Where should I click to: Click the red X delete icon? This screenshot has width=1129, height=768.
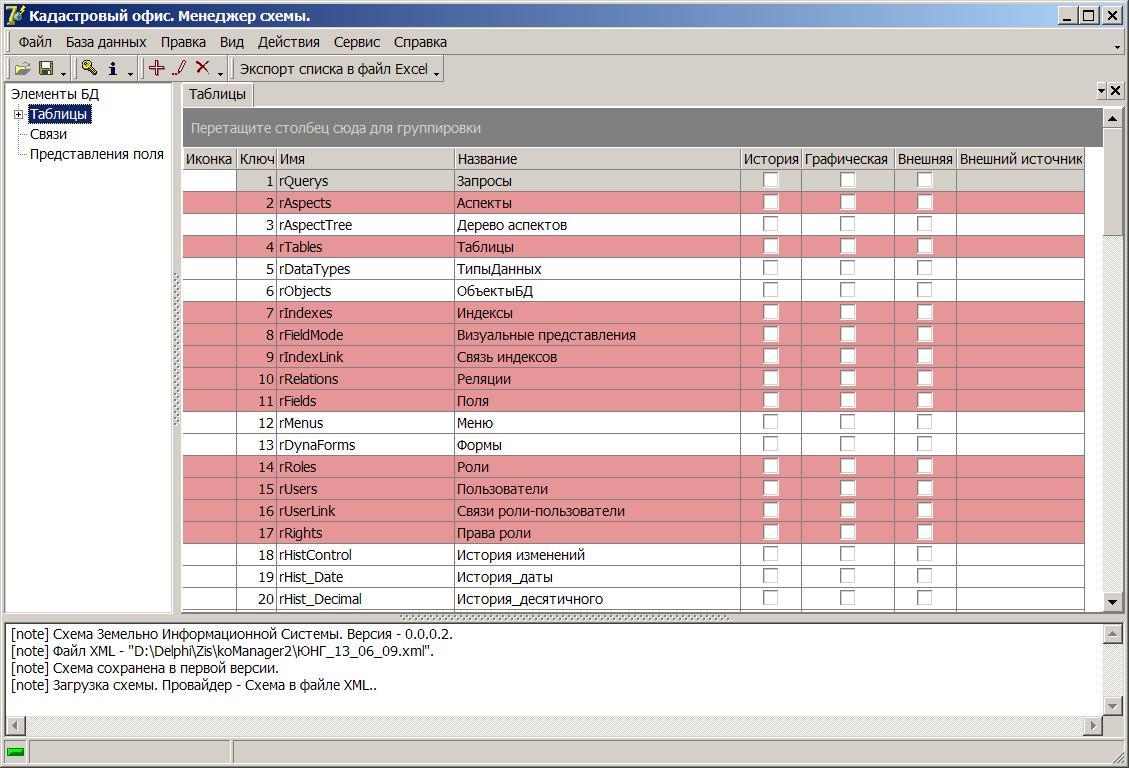202,68
